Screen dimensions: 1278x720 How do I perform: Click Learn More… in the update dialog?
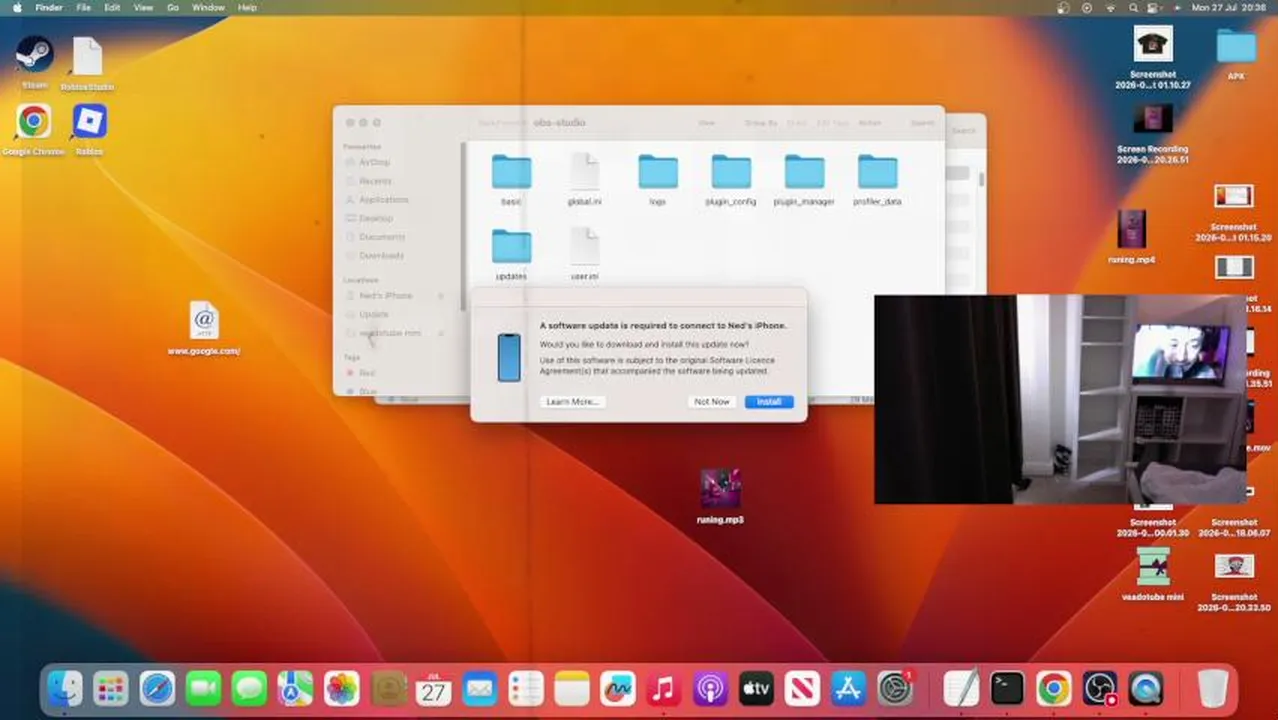(572, 401)
